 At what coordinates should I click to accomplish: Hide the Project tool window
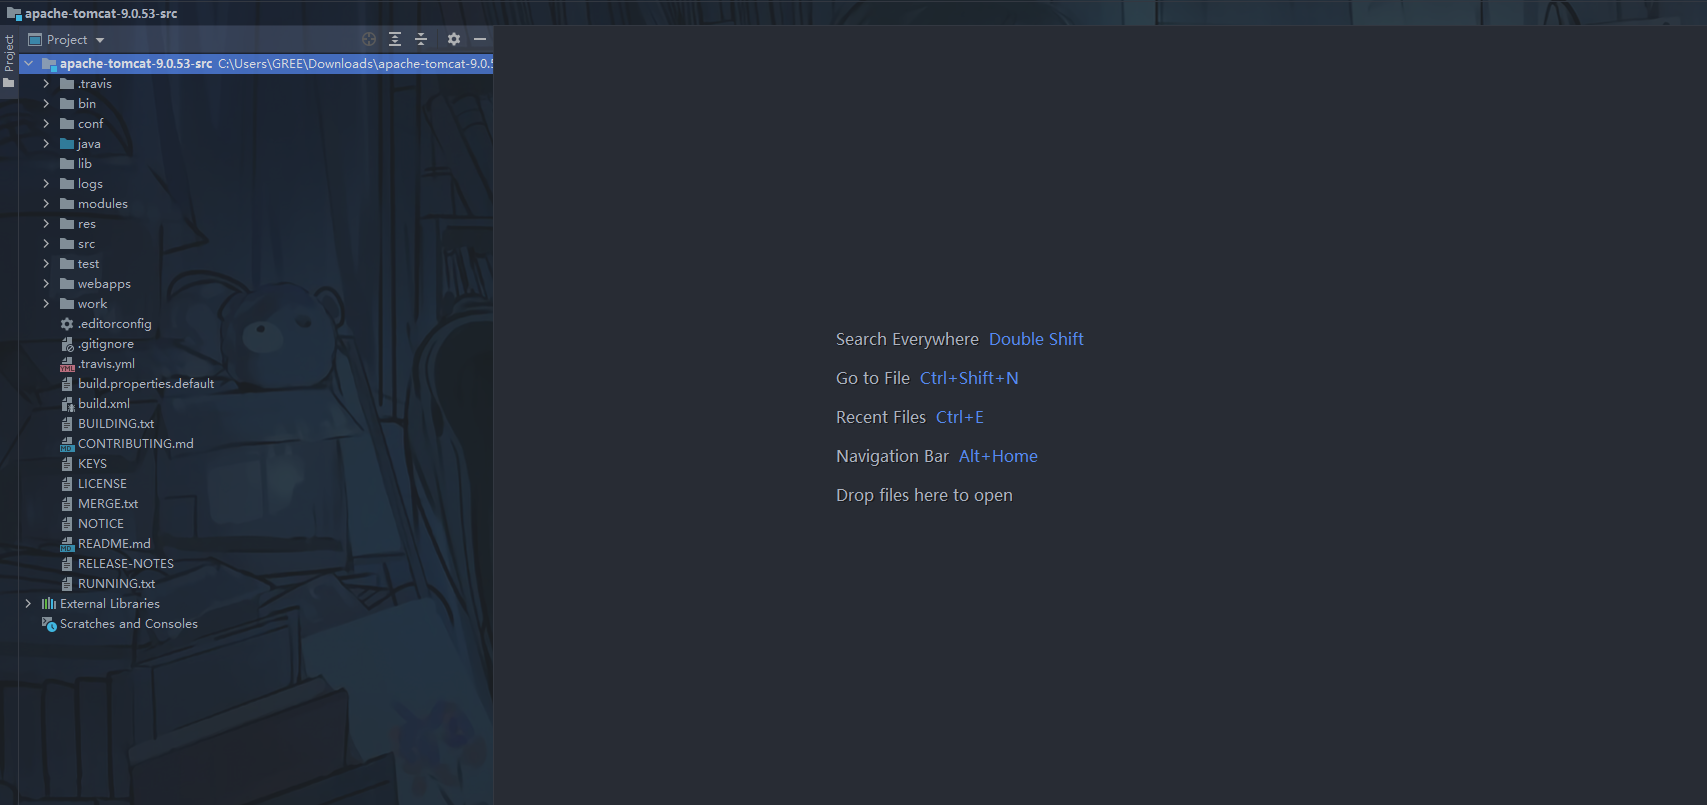(x=480, y=39)
